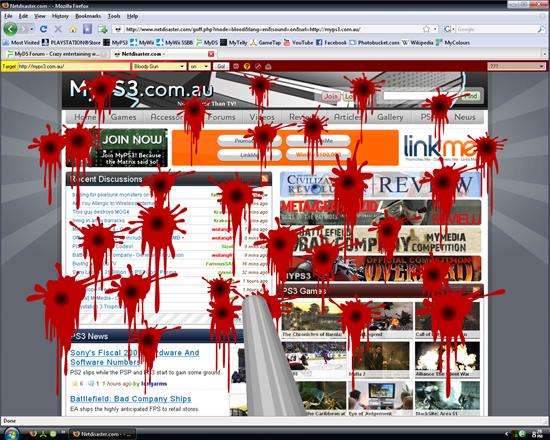Click the search magnifier icon
The height and width of the screenshot is (440, 550).
coord(541,29)
